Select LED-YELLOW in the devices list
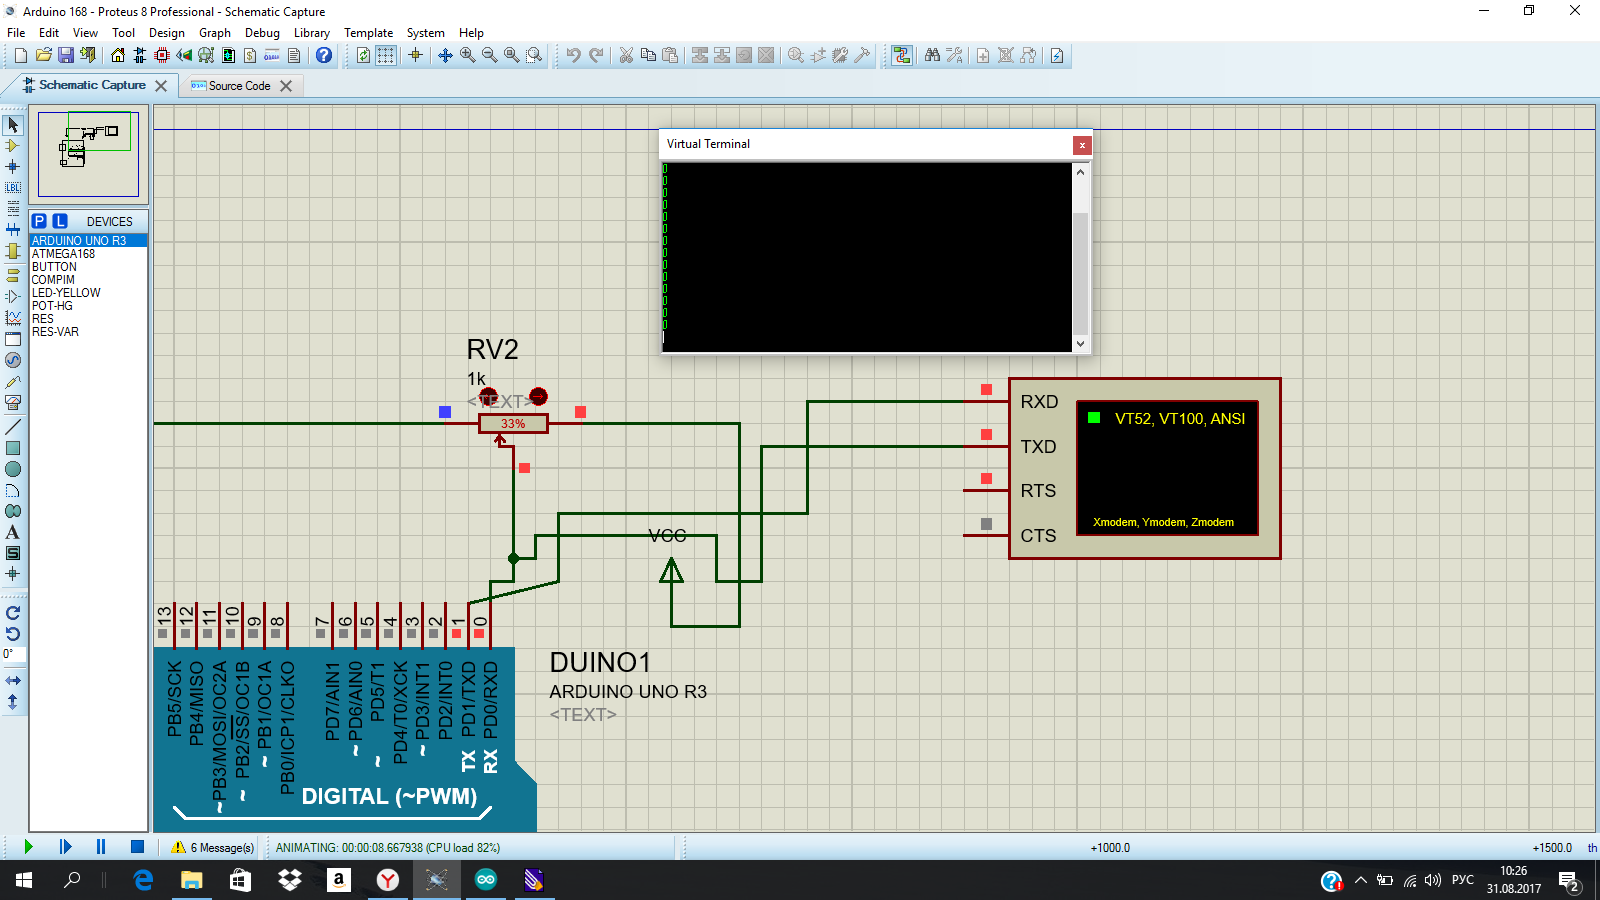Screen dimensions: 1600x900 88,293
